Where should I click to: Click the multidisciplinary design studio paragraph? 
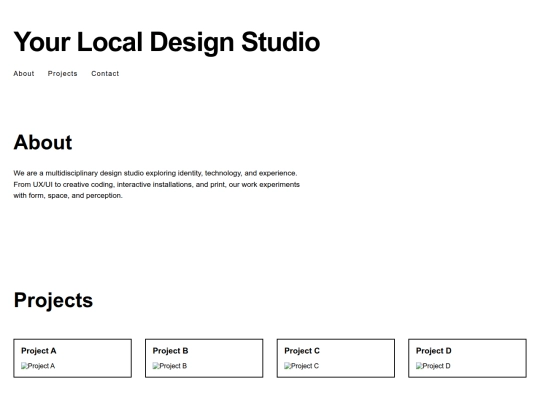(157, 184)
